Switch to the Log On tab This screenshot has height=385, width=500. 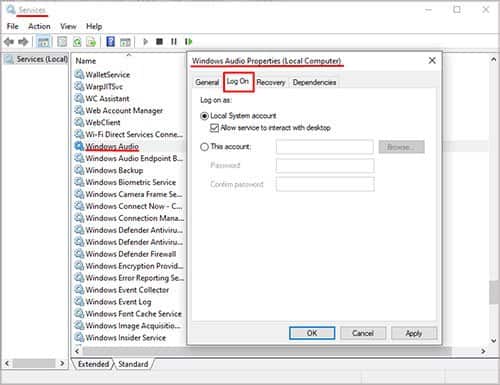click(x=238, y=81)
